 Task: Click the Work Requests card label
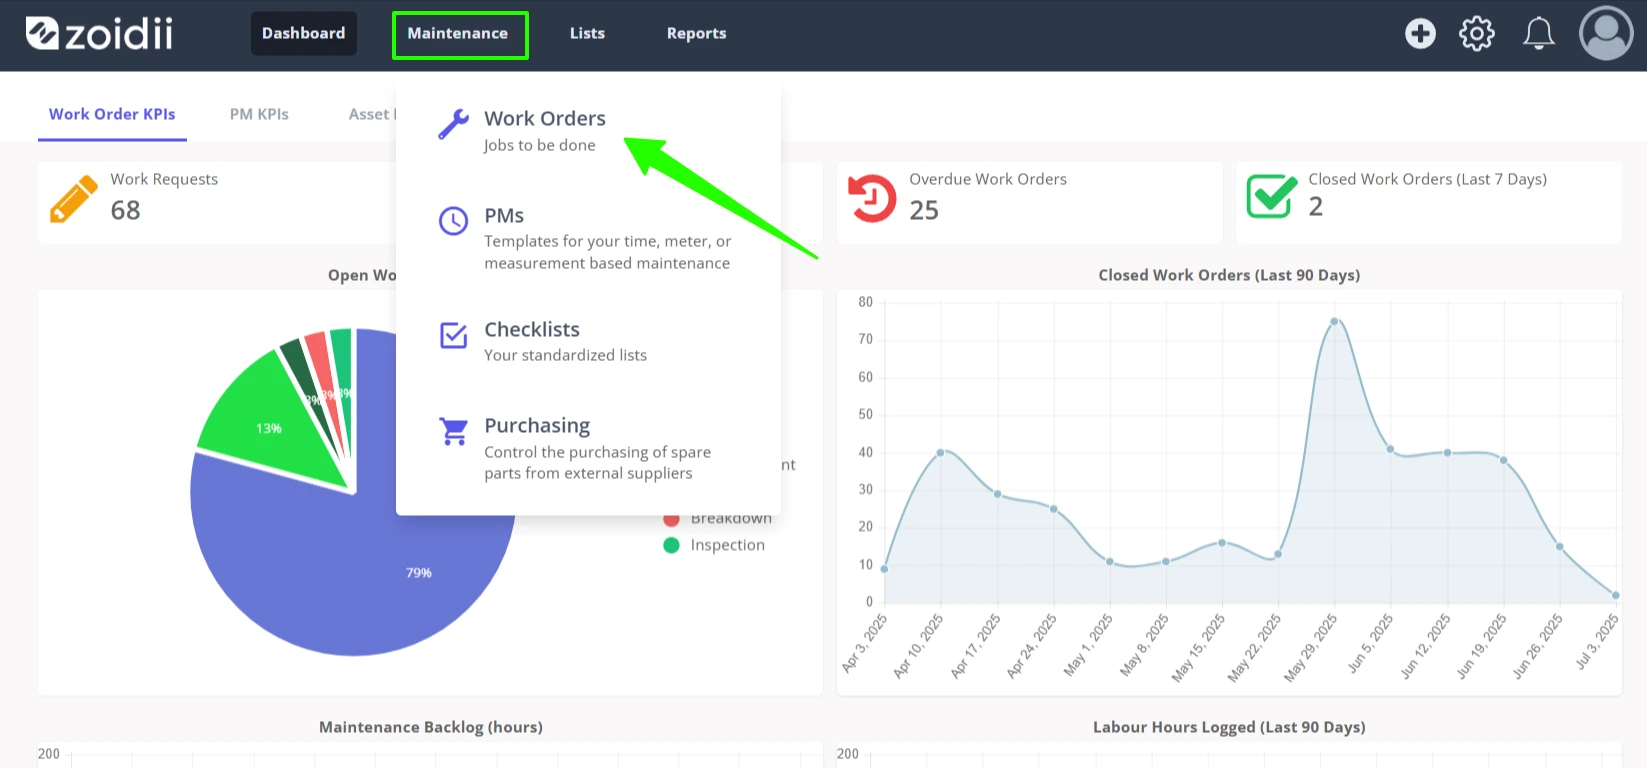coord(164,179)
